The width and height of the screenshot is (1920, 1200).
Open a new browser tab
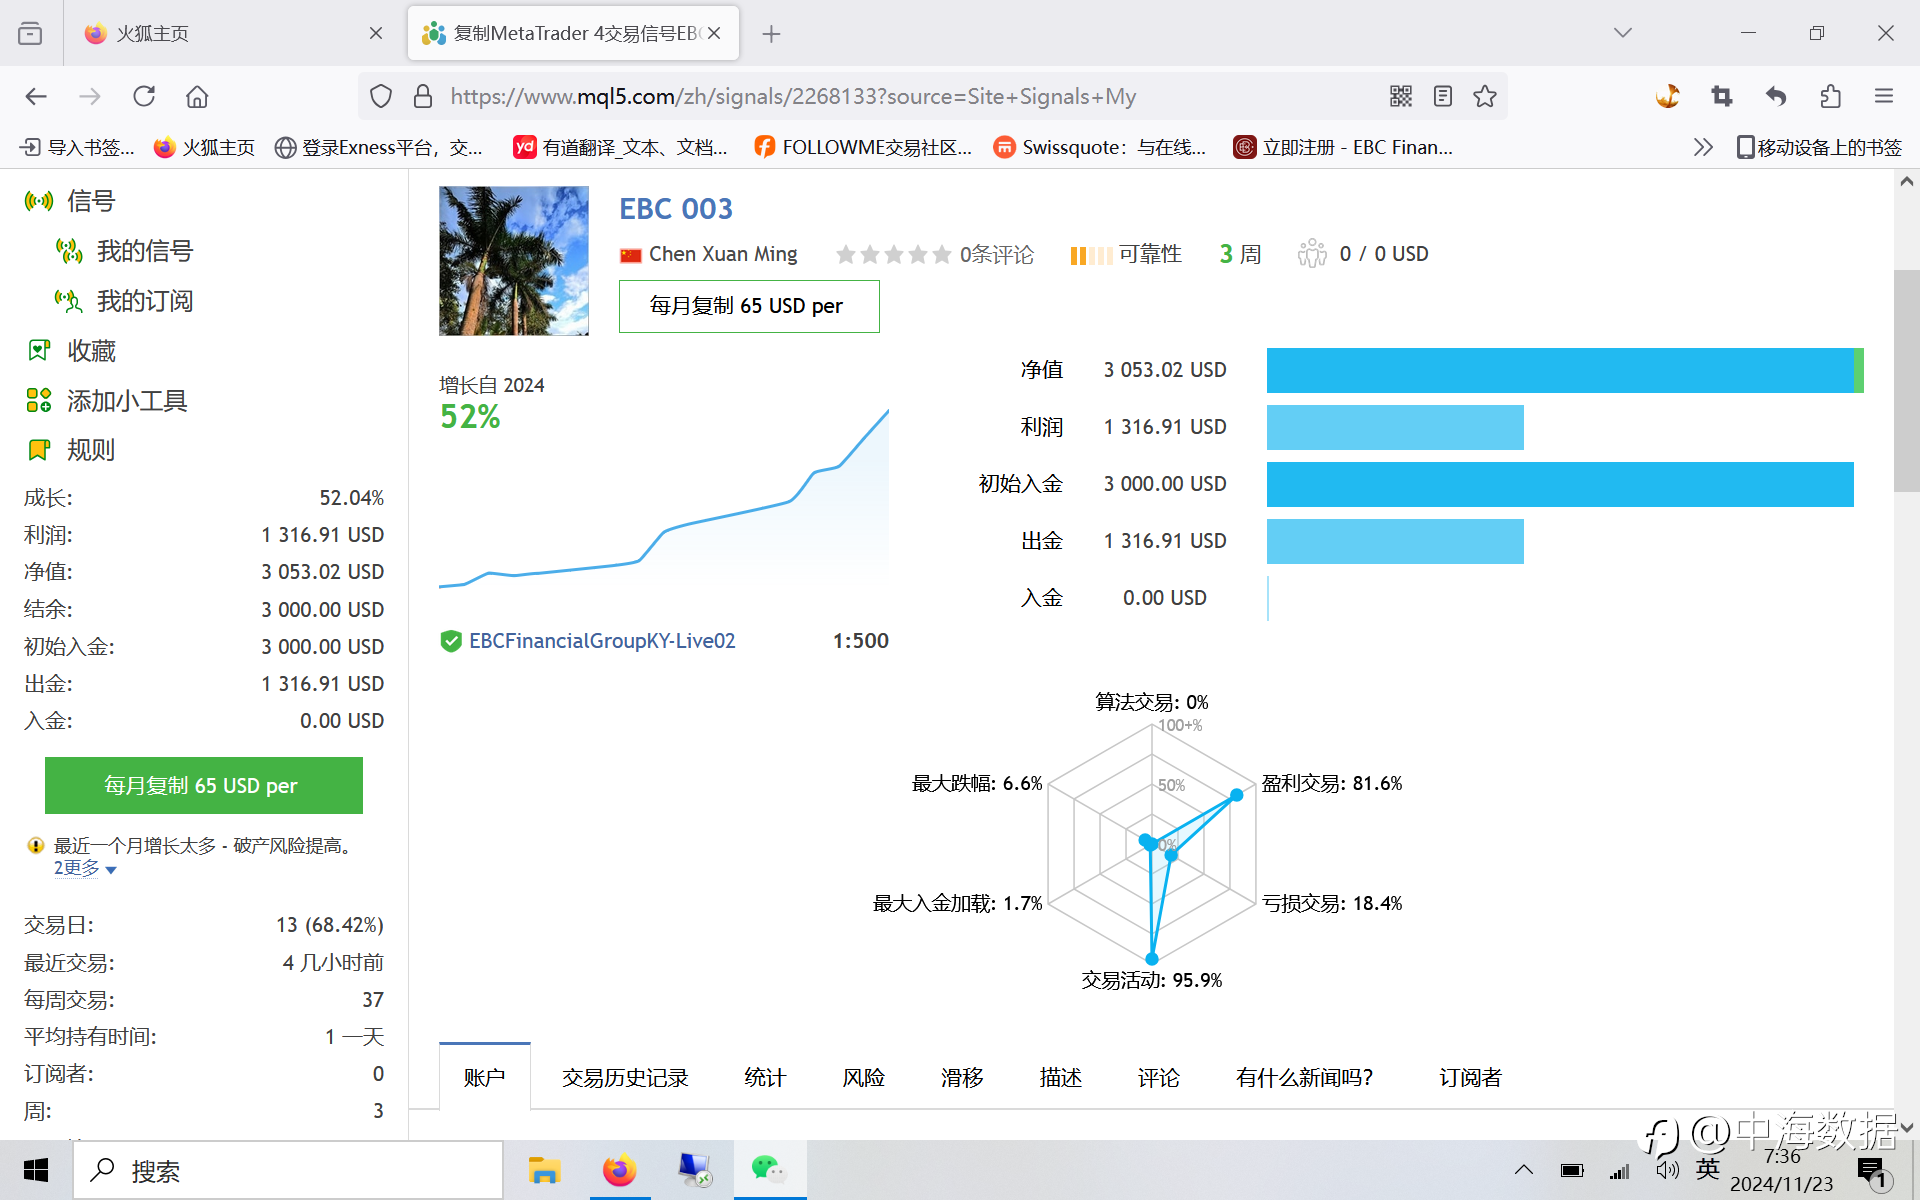(x=771, y=33)
